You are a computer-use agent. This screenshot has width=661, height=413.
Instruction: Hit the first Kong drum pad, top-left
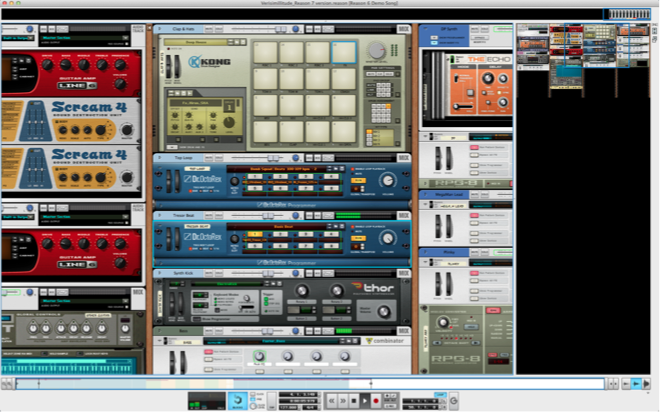pos(265,52)
